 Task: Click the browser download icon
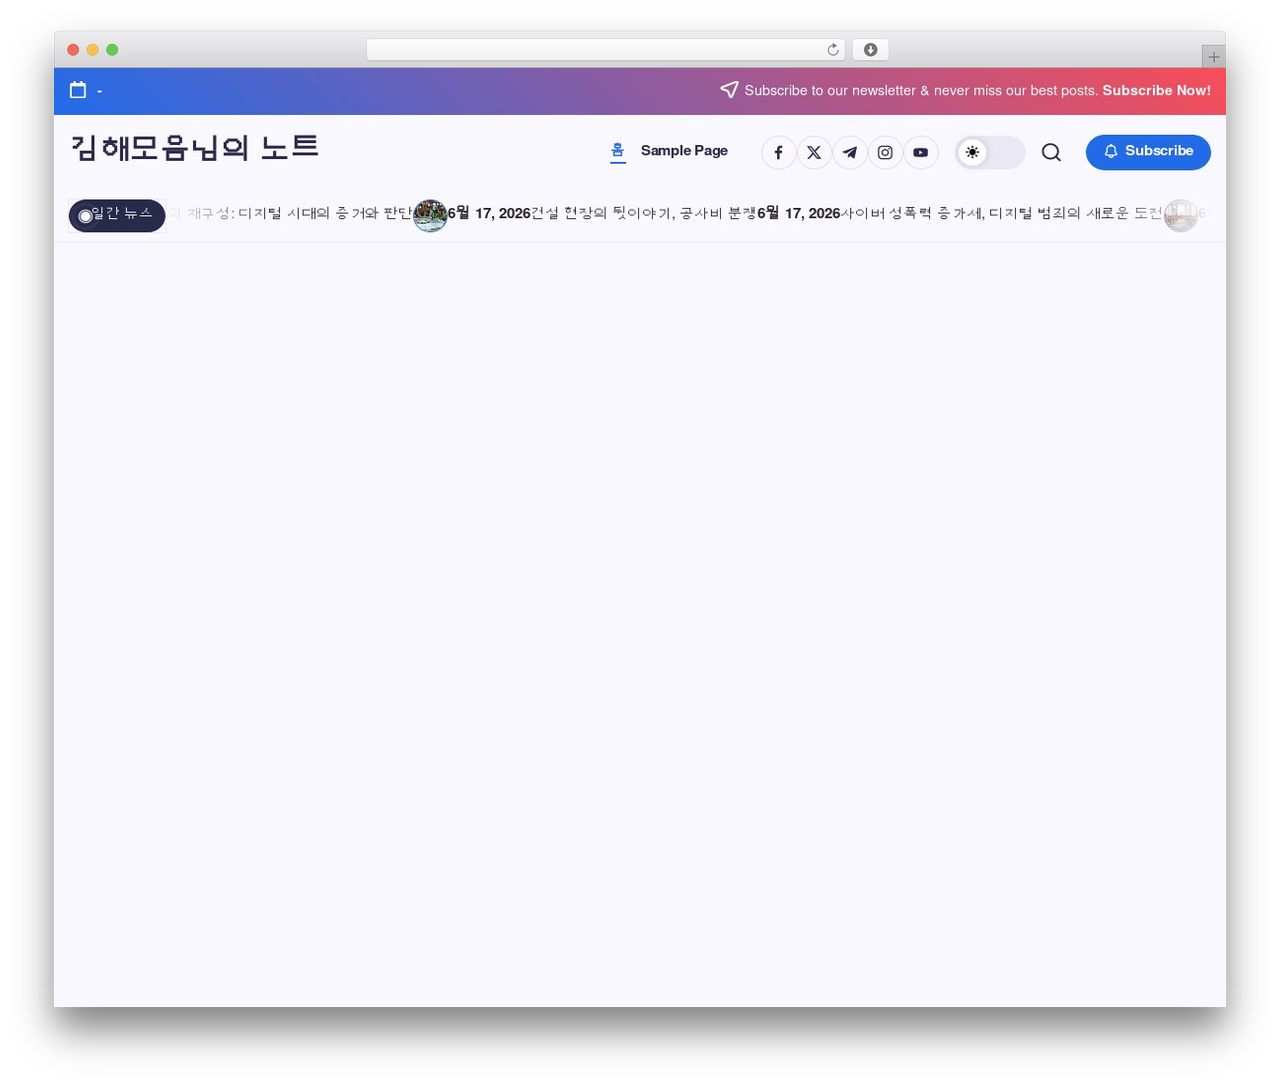point(871,50)
